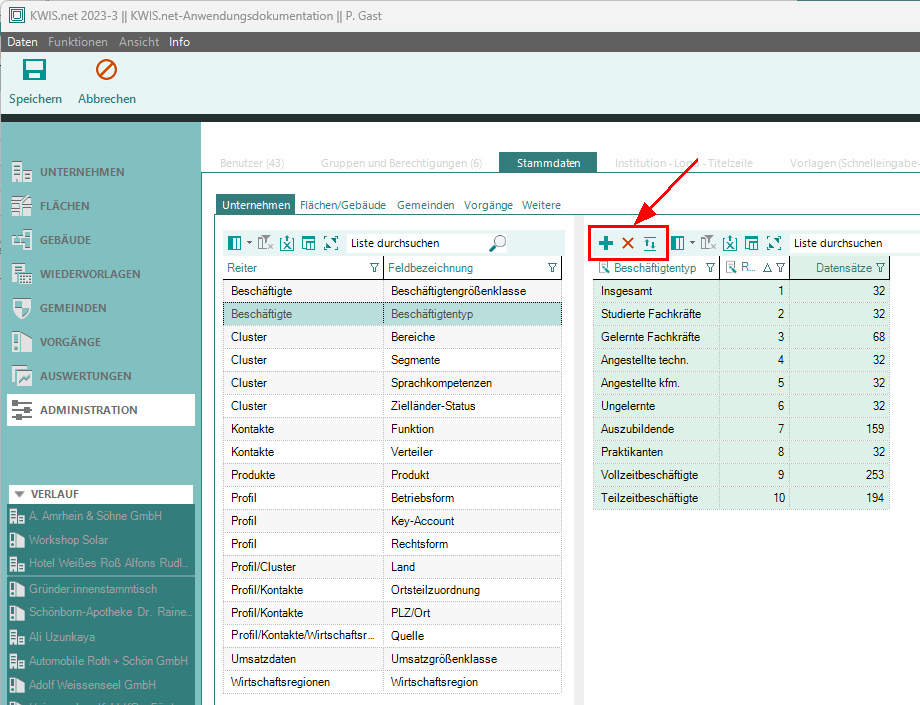Click the Wiedervorlagen sidebar calendar icon
Screen dimensions: 920x705
click(x=22, y=274)
